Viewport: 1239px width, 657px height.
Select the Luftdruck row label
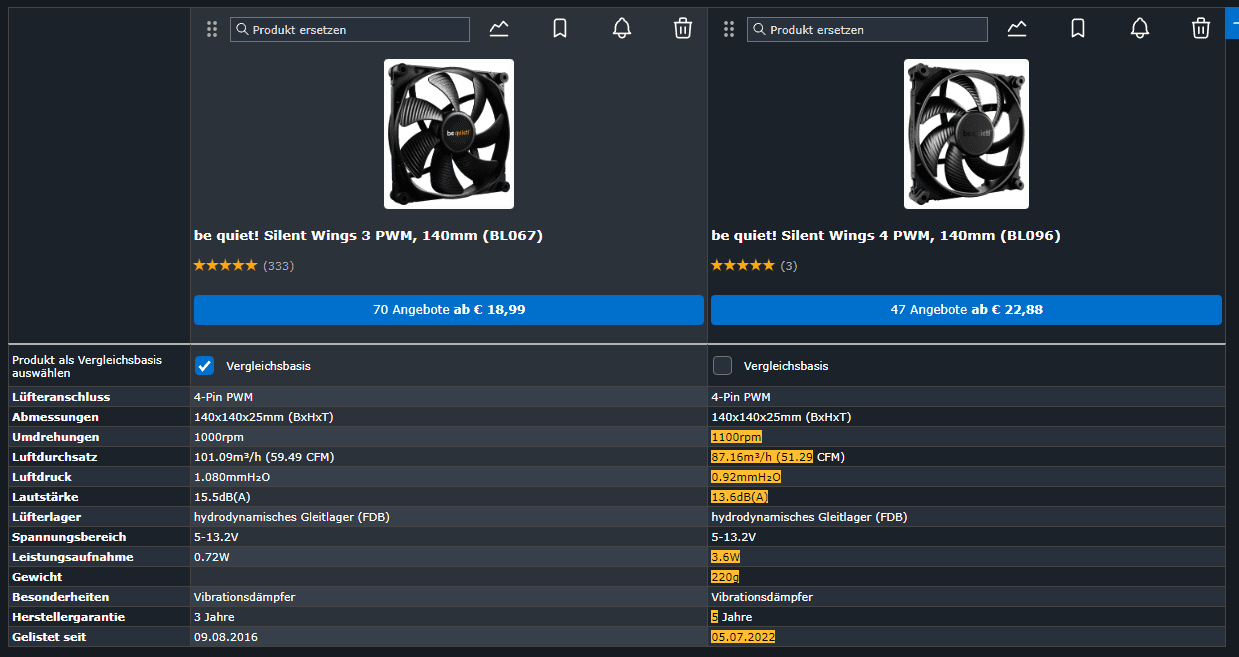(42, 477)
